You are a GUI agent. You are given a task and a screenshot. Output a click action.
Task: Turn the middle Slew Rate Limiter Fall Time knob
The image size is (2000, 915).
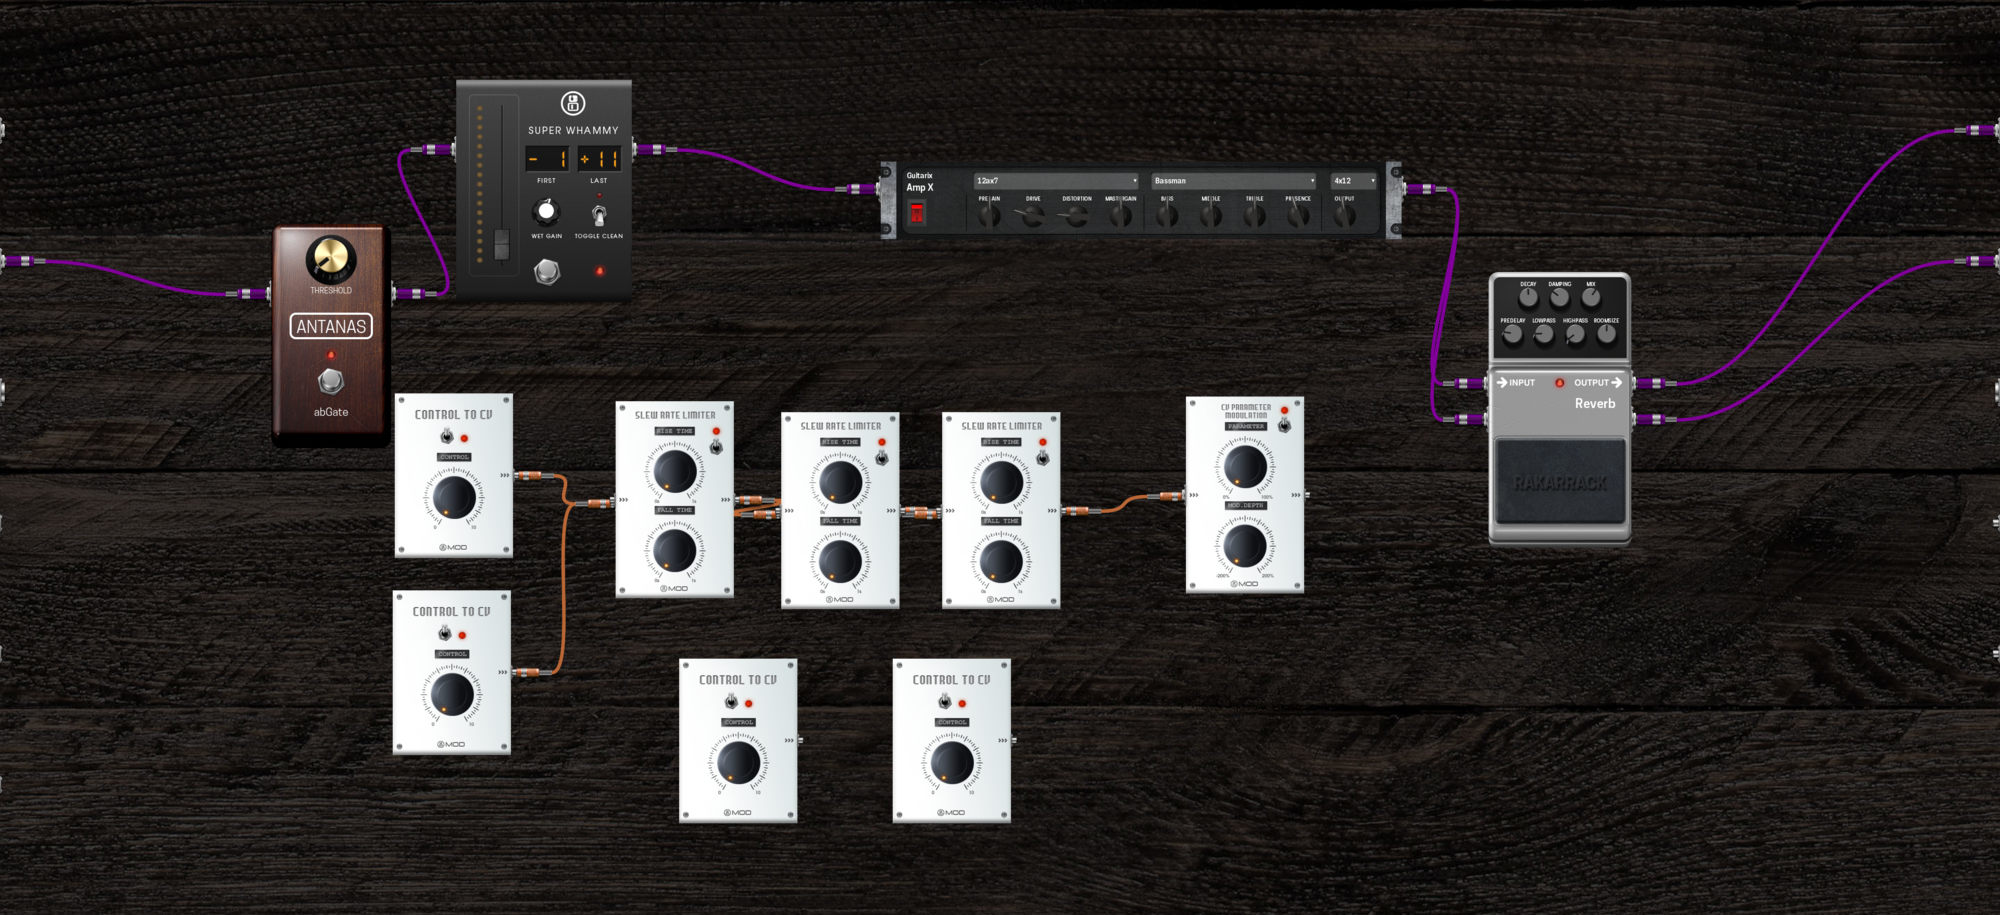[x=840, y=560]
